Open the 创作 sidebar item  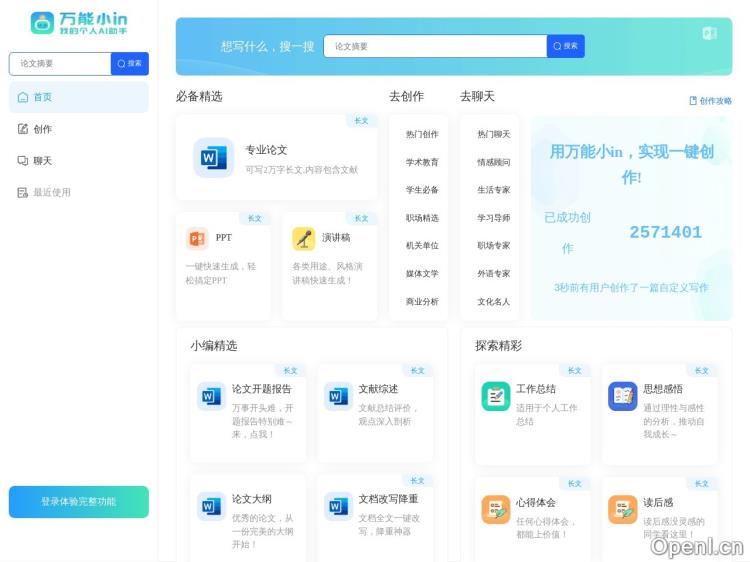click(x=79, y=129)
